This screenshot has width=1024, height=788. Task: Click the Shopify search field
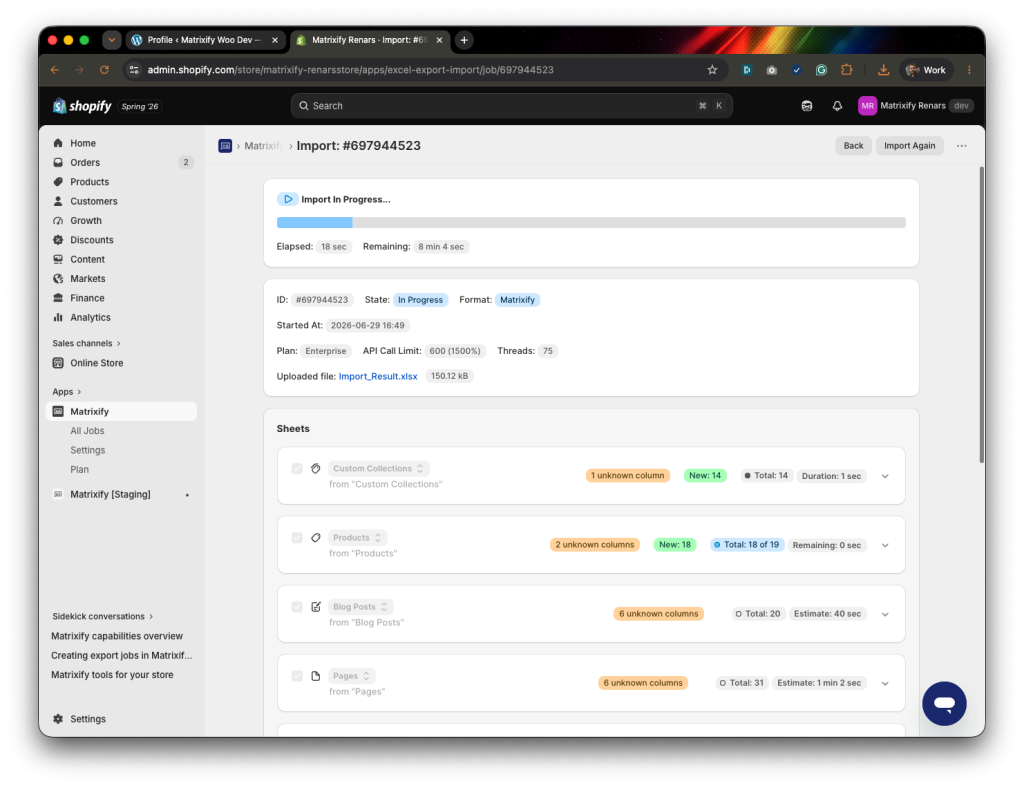click(511, 106)
